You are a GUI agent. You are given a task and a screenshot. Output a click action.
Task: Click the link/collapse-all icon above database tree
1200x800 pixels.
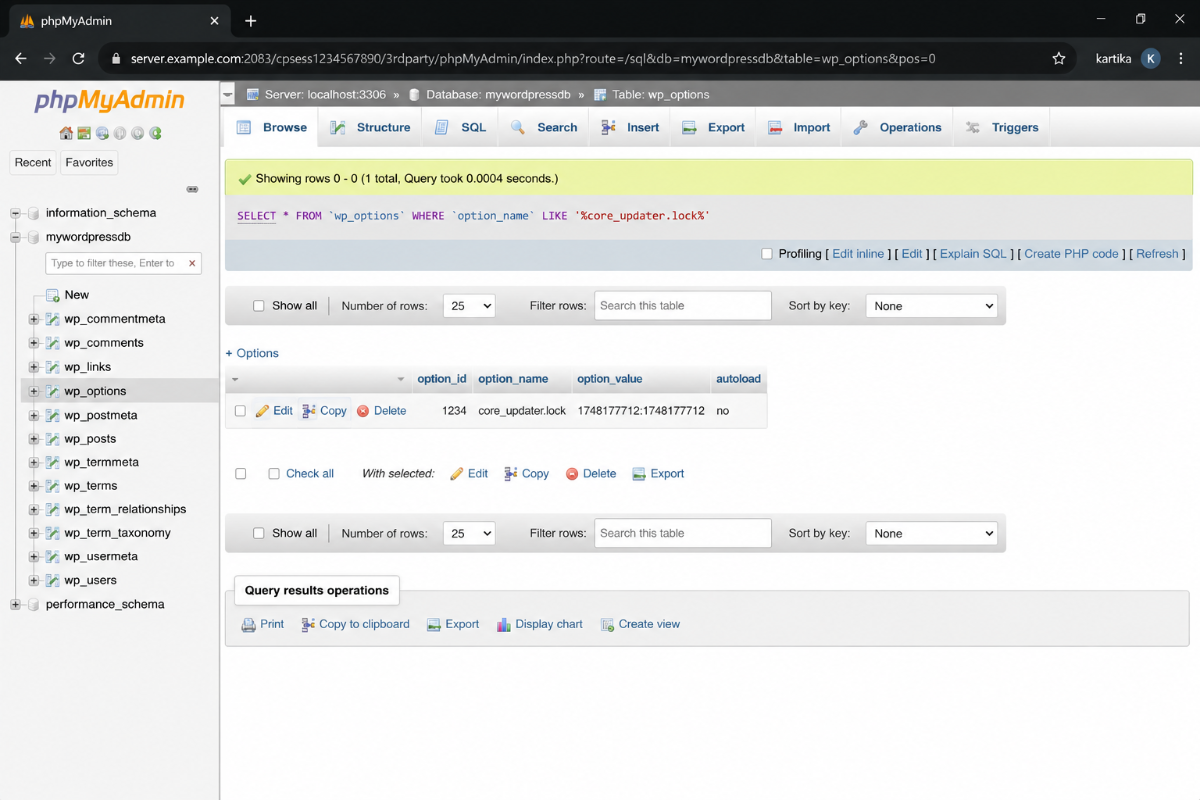coord(192,189)
